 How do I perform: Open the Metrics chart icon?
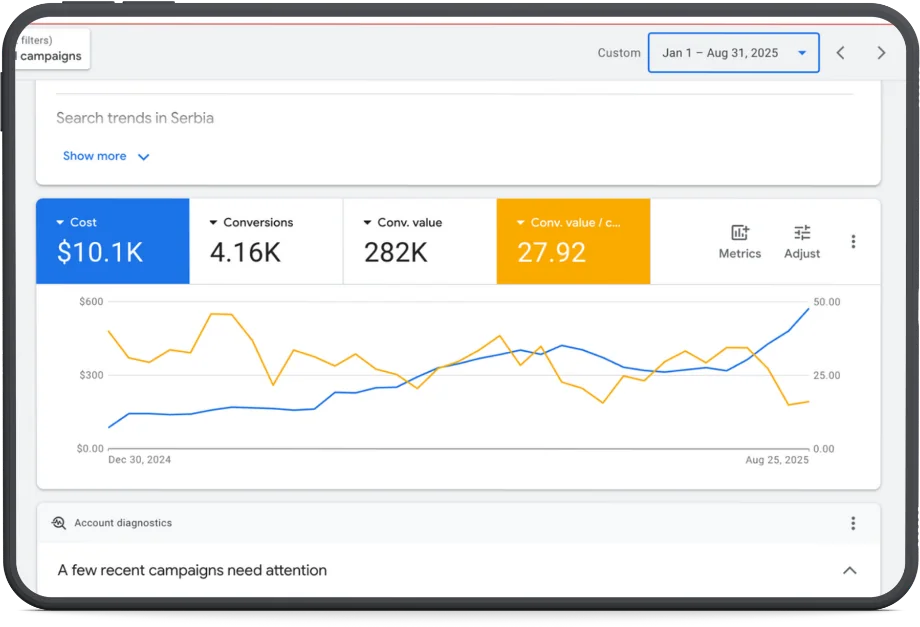(x=739, y=233)
